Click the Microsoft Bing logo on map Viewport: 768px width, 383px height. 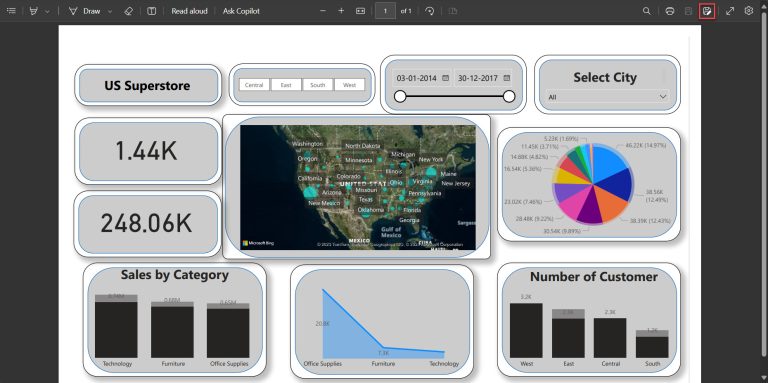[258, 243]
